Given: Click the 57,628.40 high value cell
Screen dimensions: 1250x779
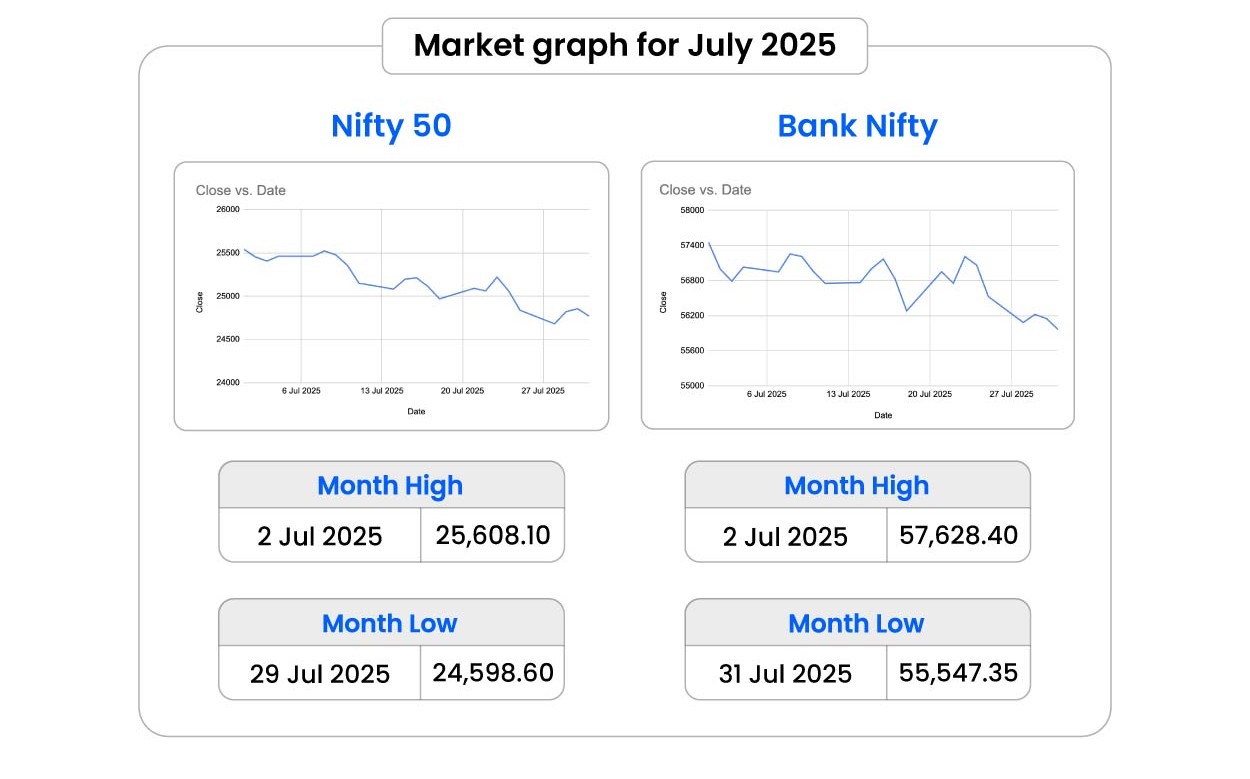Looking at the screenshot, I should 958,535.
